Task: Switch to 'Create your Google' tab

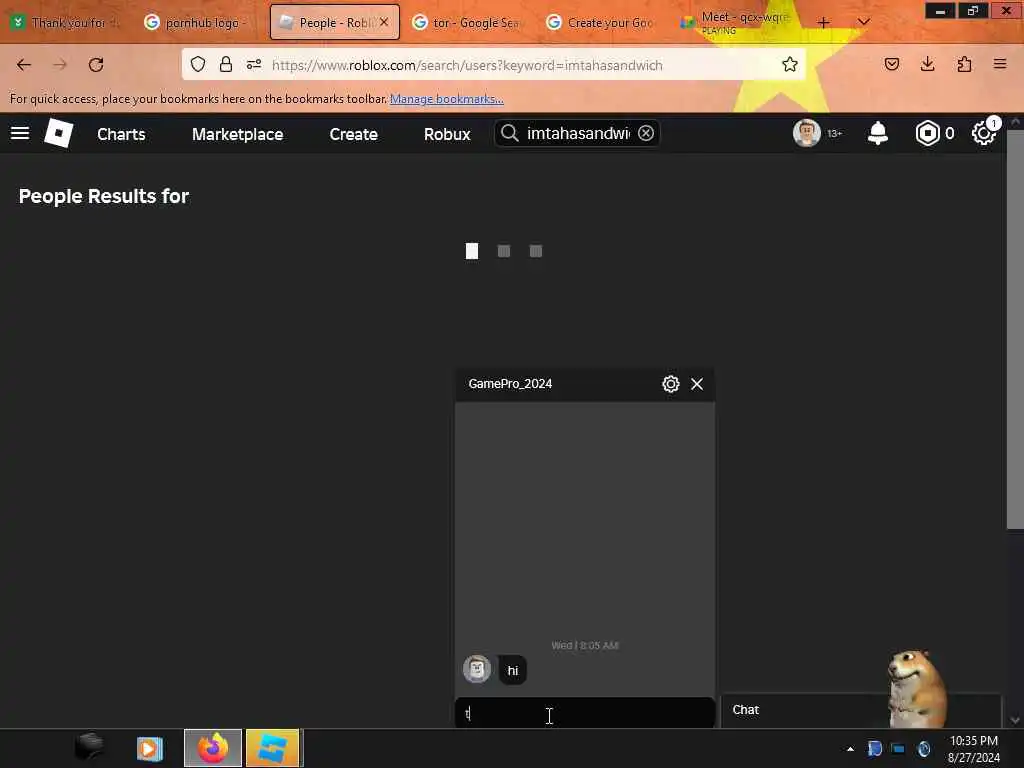Action: (601, 23)
